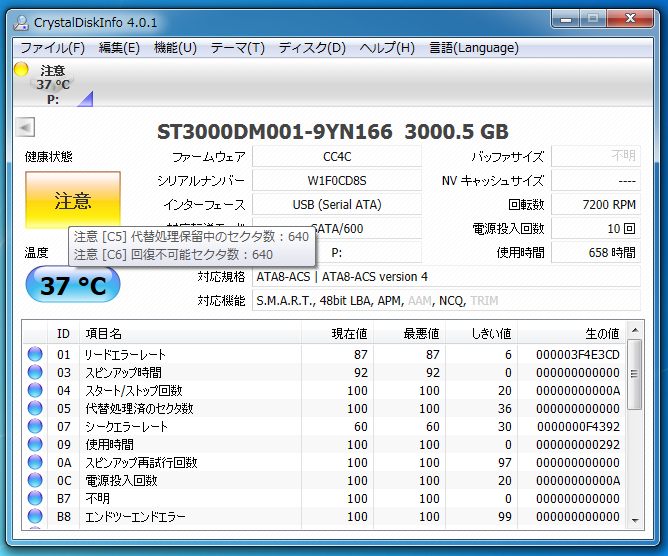Click the scrollbar up arrow in SMART list
This screenshot has height=556, width=668.
click(635, 330)
